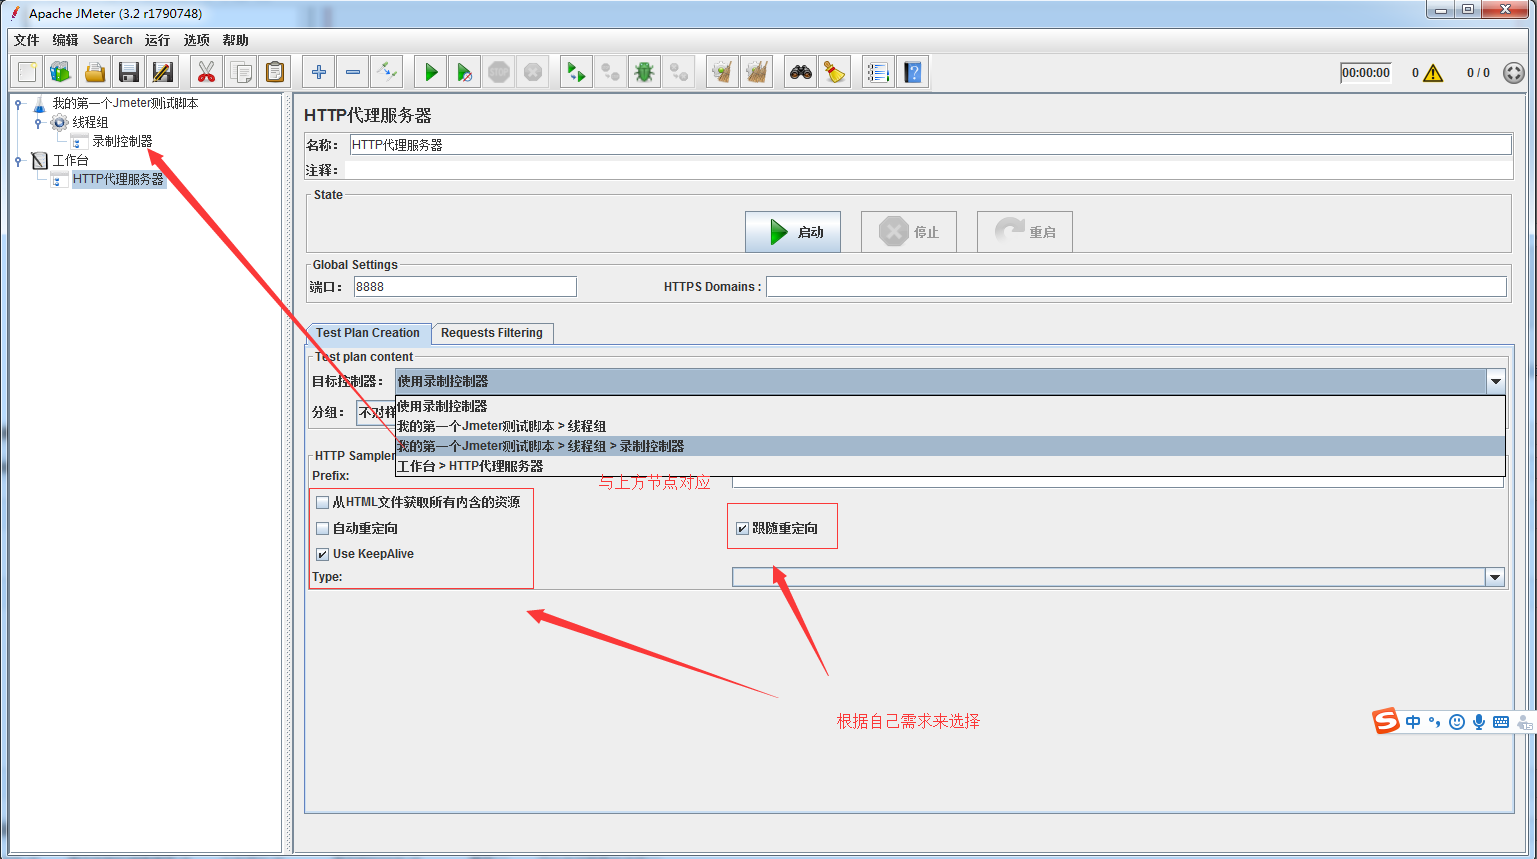Uncheck the 跟随重定向 checkbox
This screenshot has height=859, width=1537.
coord(742,528)
